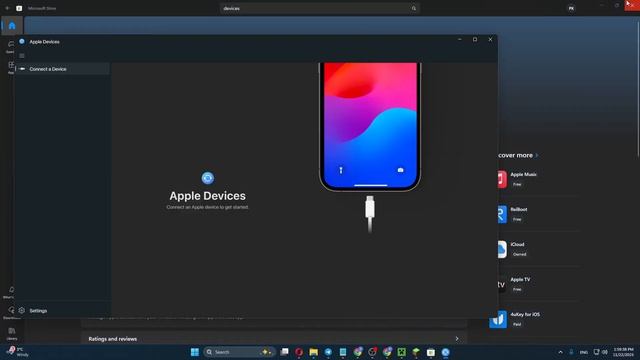Viewport: 640px width, 360px height.
Task: Click the iPhone illustration
Action: (370, 127)
